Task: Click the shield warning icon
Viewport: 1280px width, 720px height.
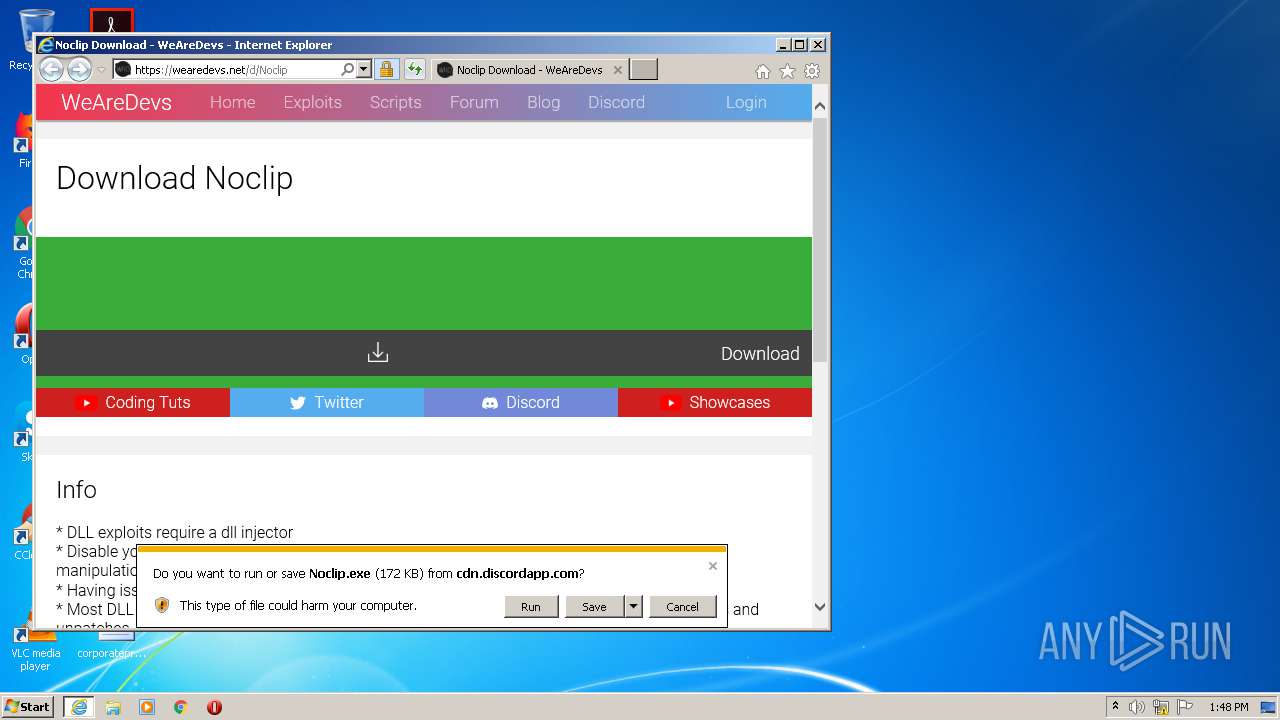Action: click(162, 605)
